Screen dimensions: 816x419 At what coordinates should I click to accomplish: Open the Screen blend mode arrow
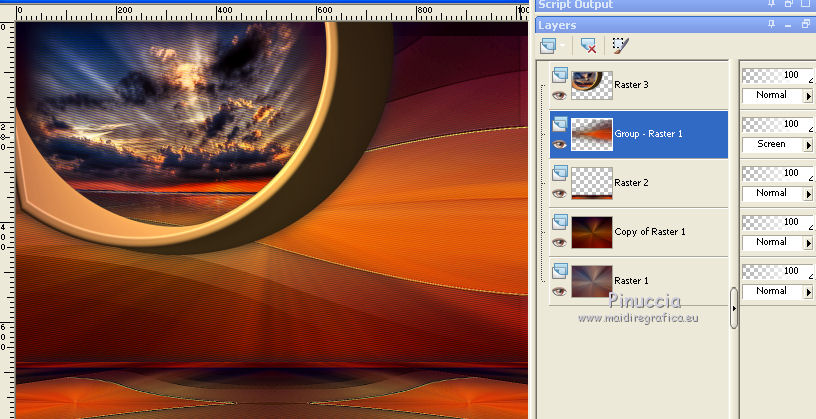808,145
